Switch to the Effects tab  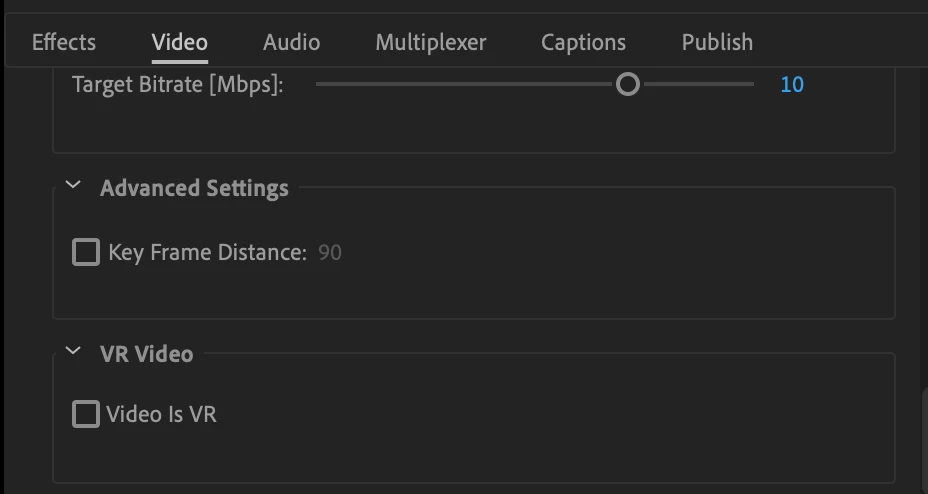64,42
